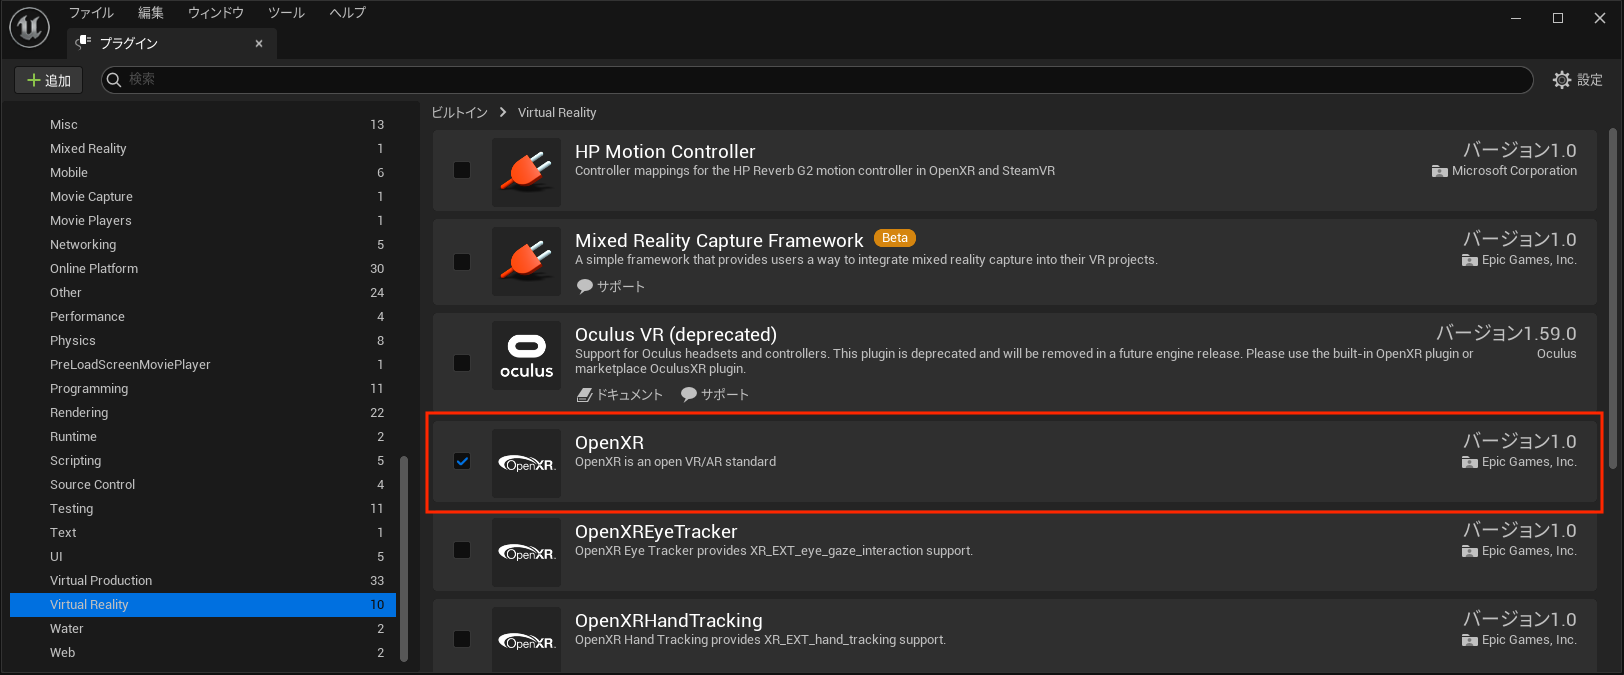Select the Movie Players category
1624x675 pixels.
coord(203,221)
